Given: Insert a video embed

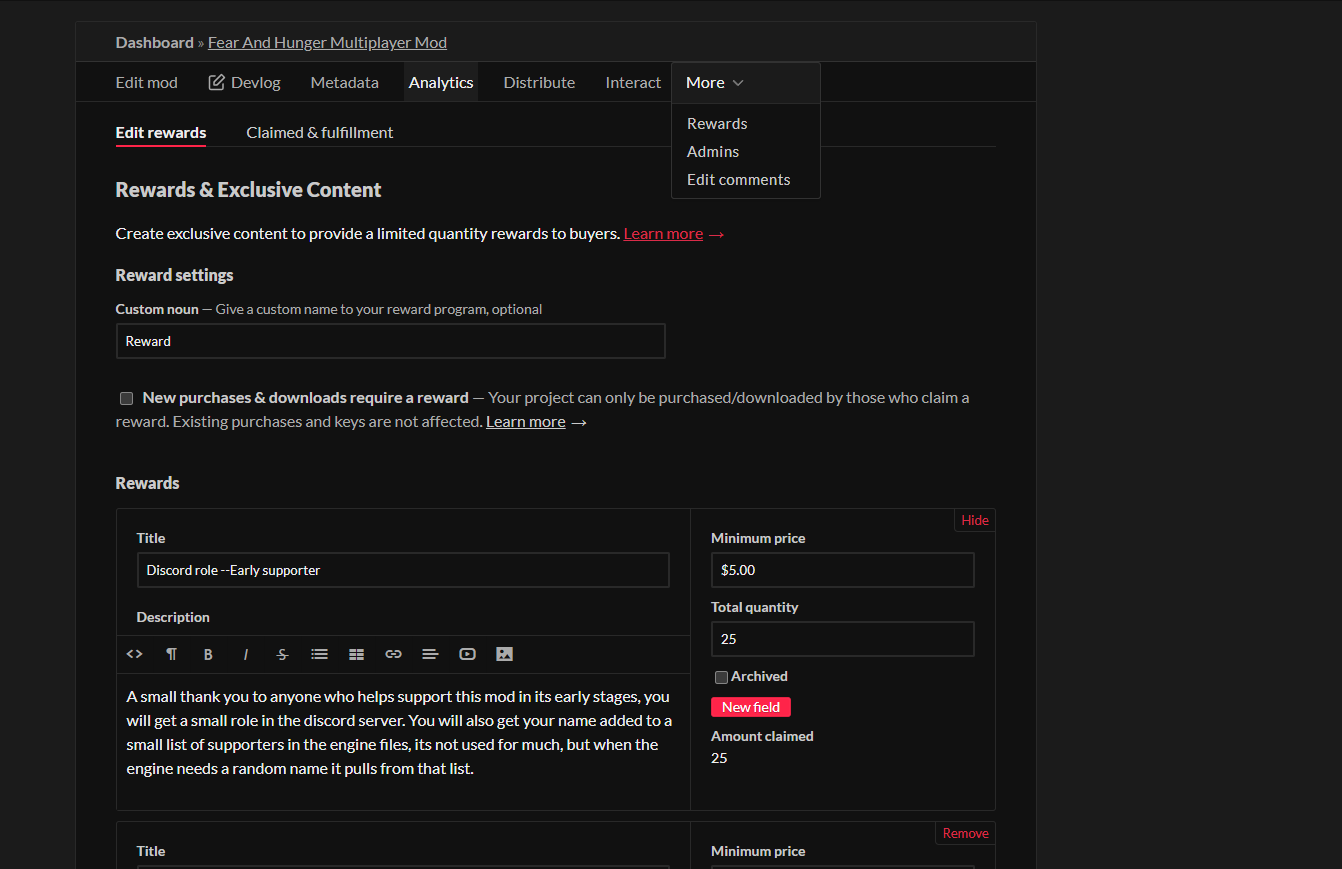Looking at the screenshot, I should coord(467,654).
